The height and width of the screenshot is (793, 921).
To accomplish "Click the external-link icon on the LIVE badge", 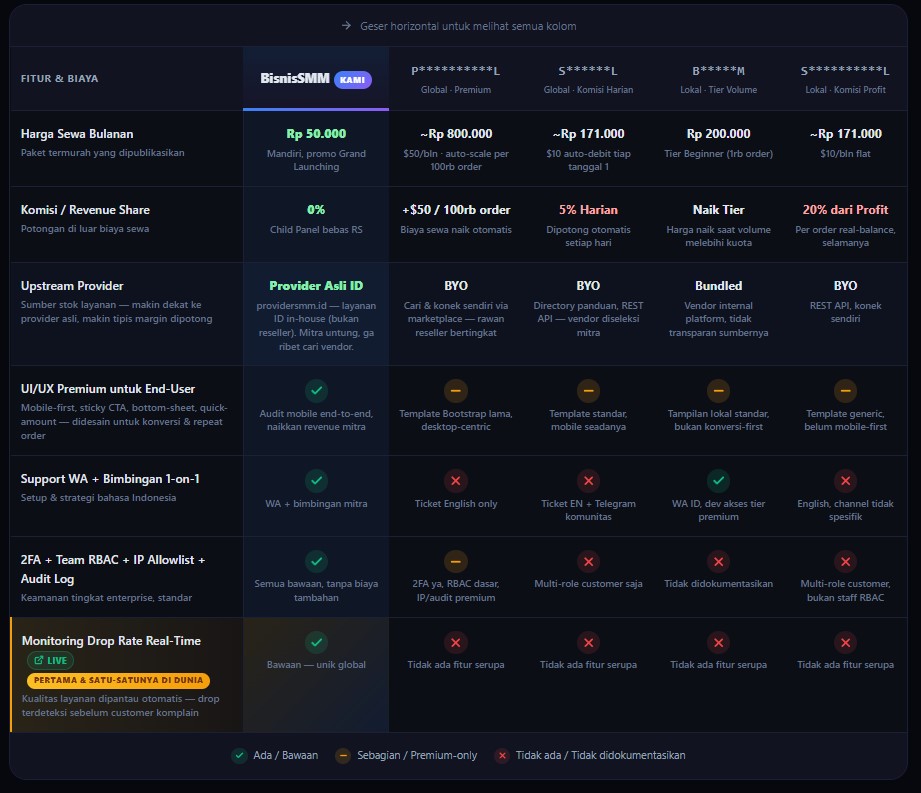I will pyautogui.click(x=38, y=660).
